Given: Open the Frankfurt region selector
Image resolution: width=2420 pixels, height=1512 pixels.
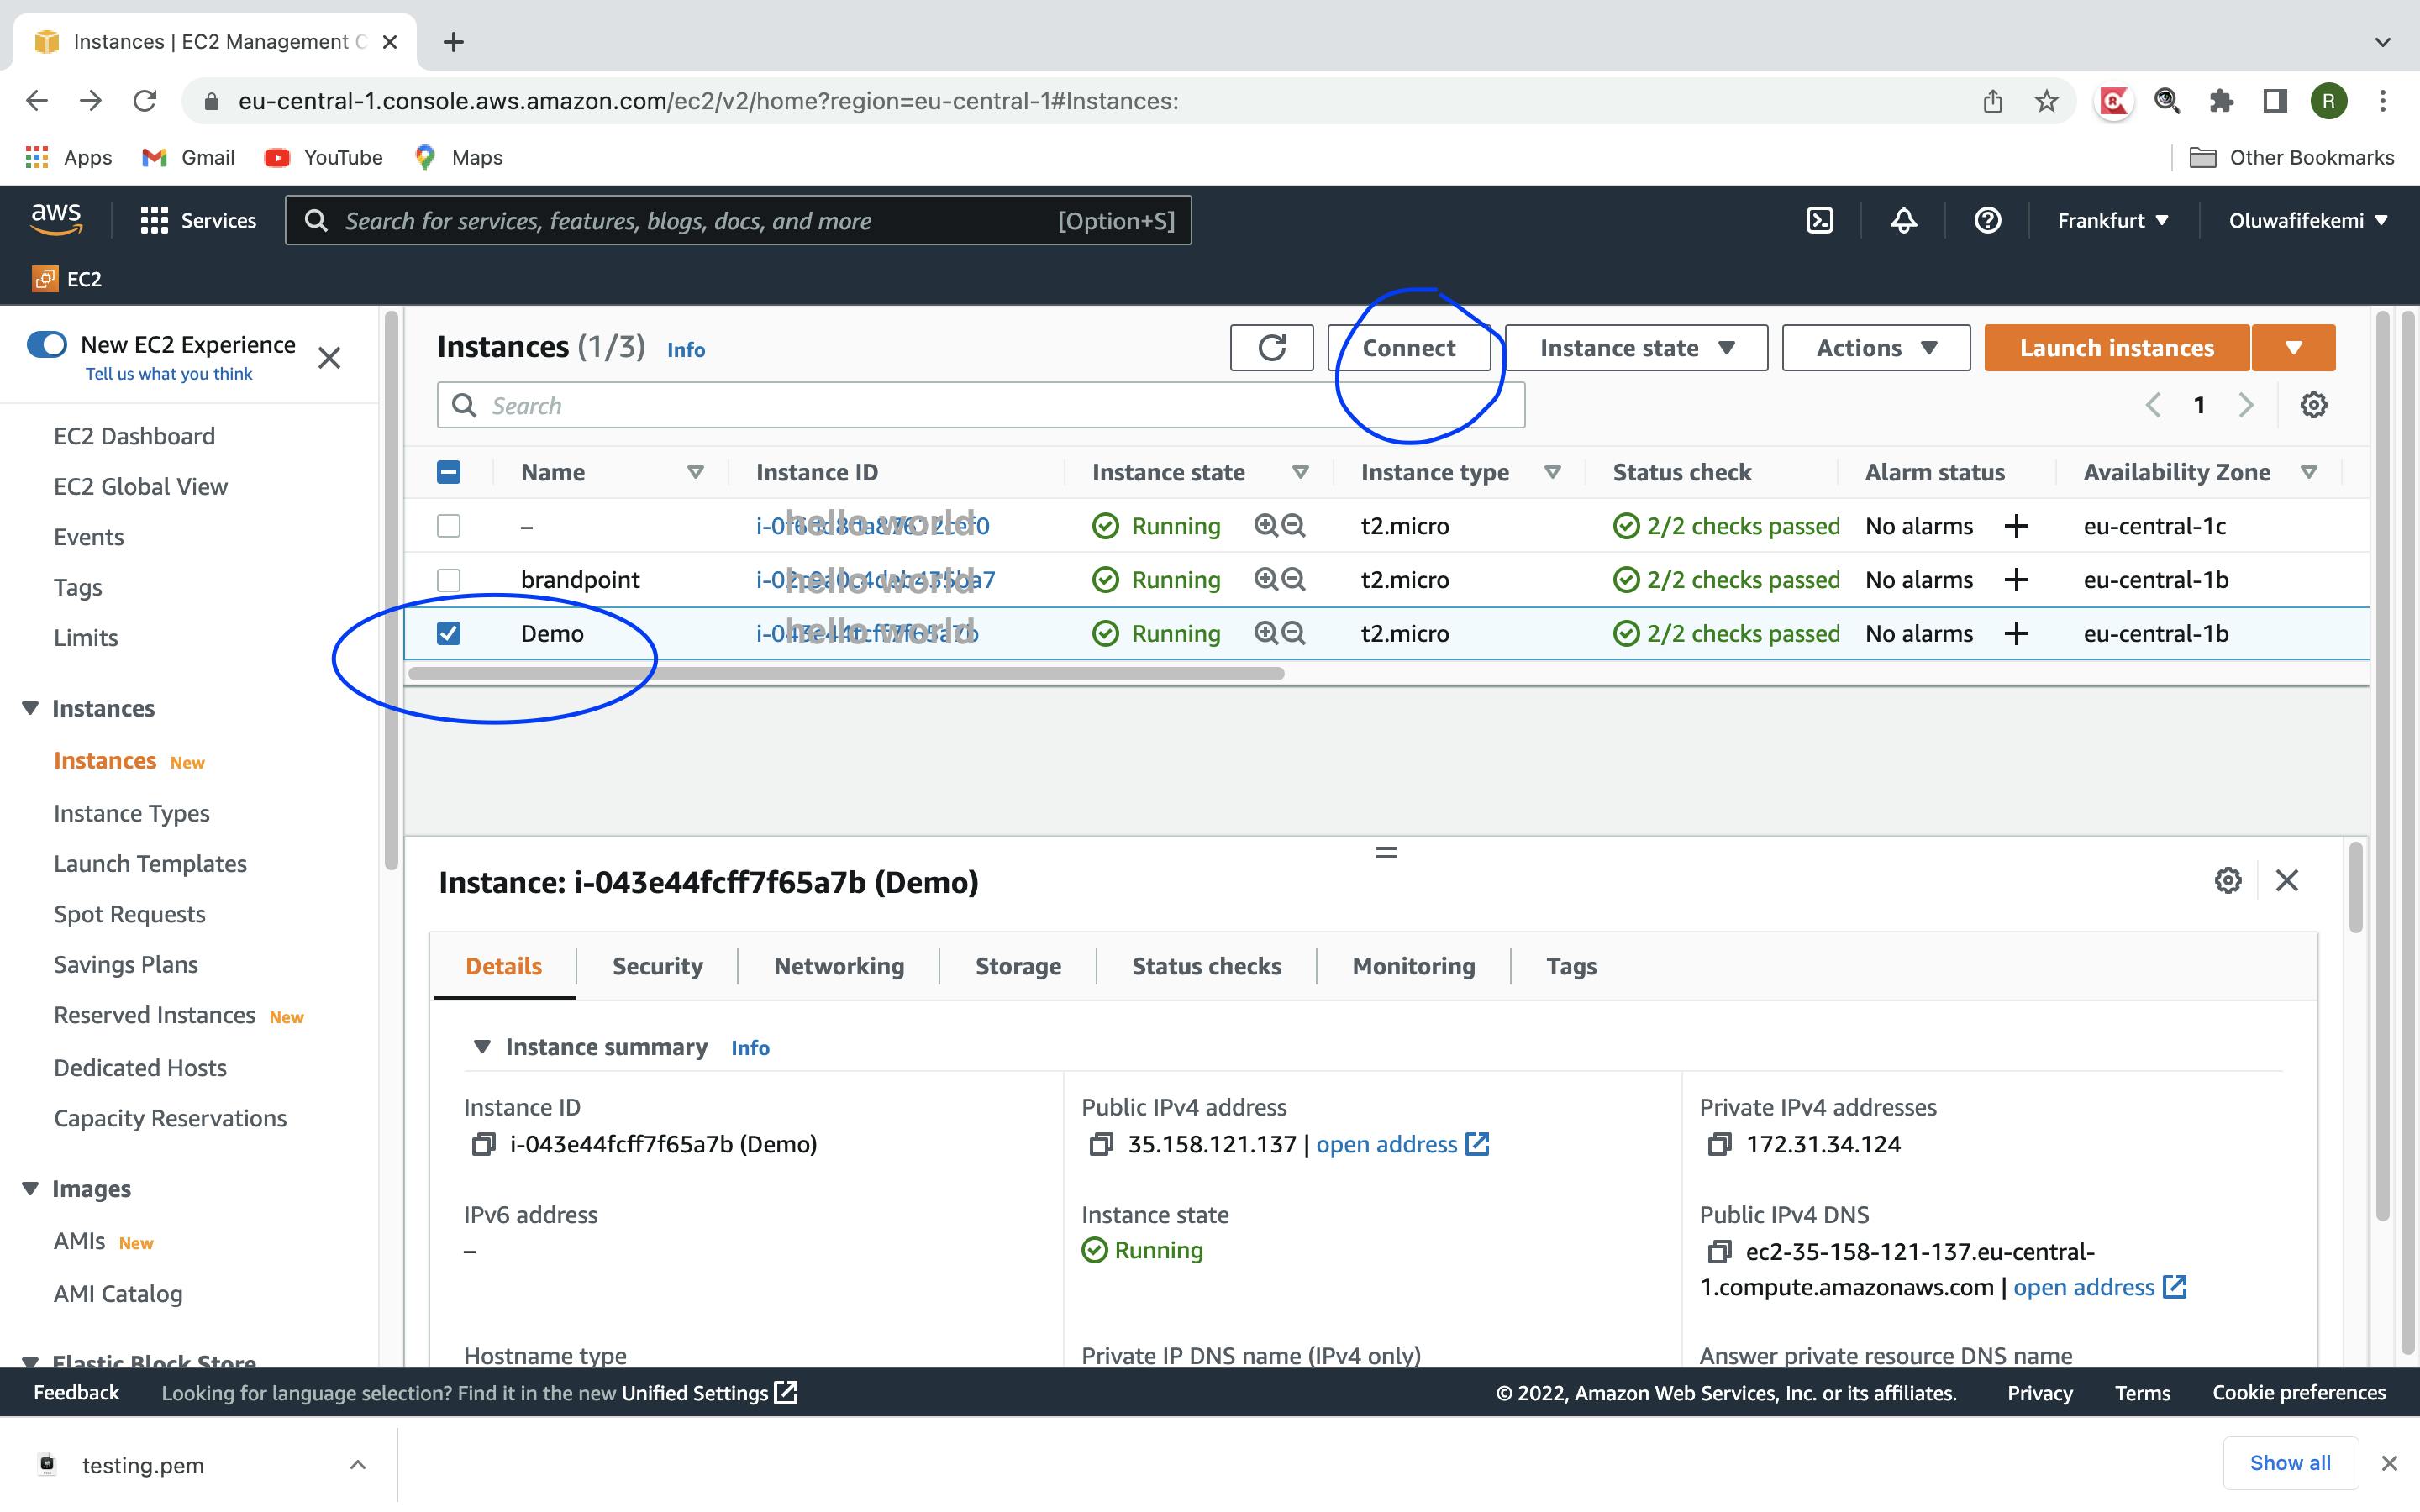Looking at the screenshot, I should coord(2113,220).
